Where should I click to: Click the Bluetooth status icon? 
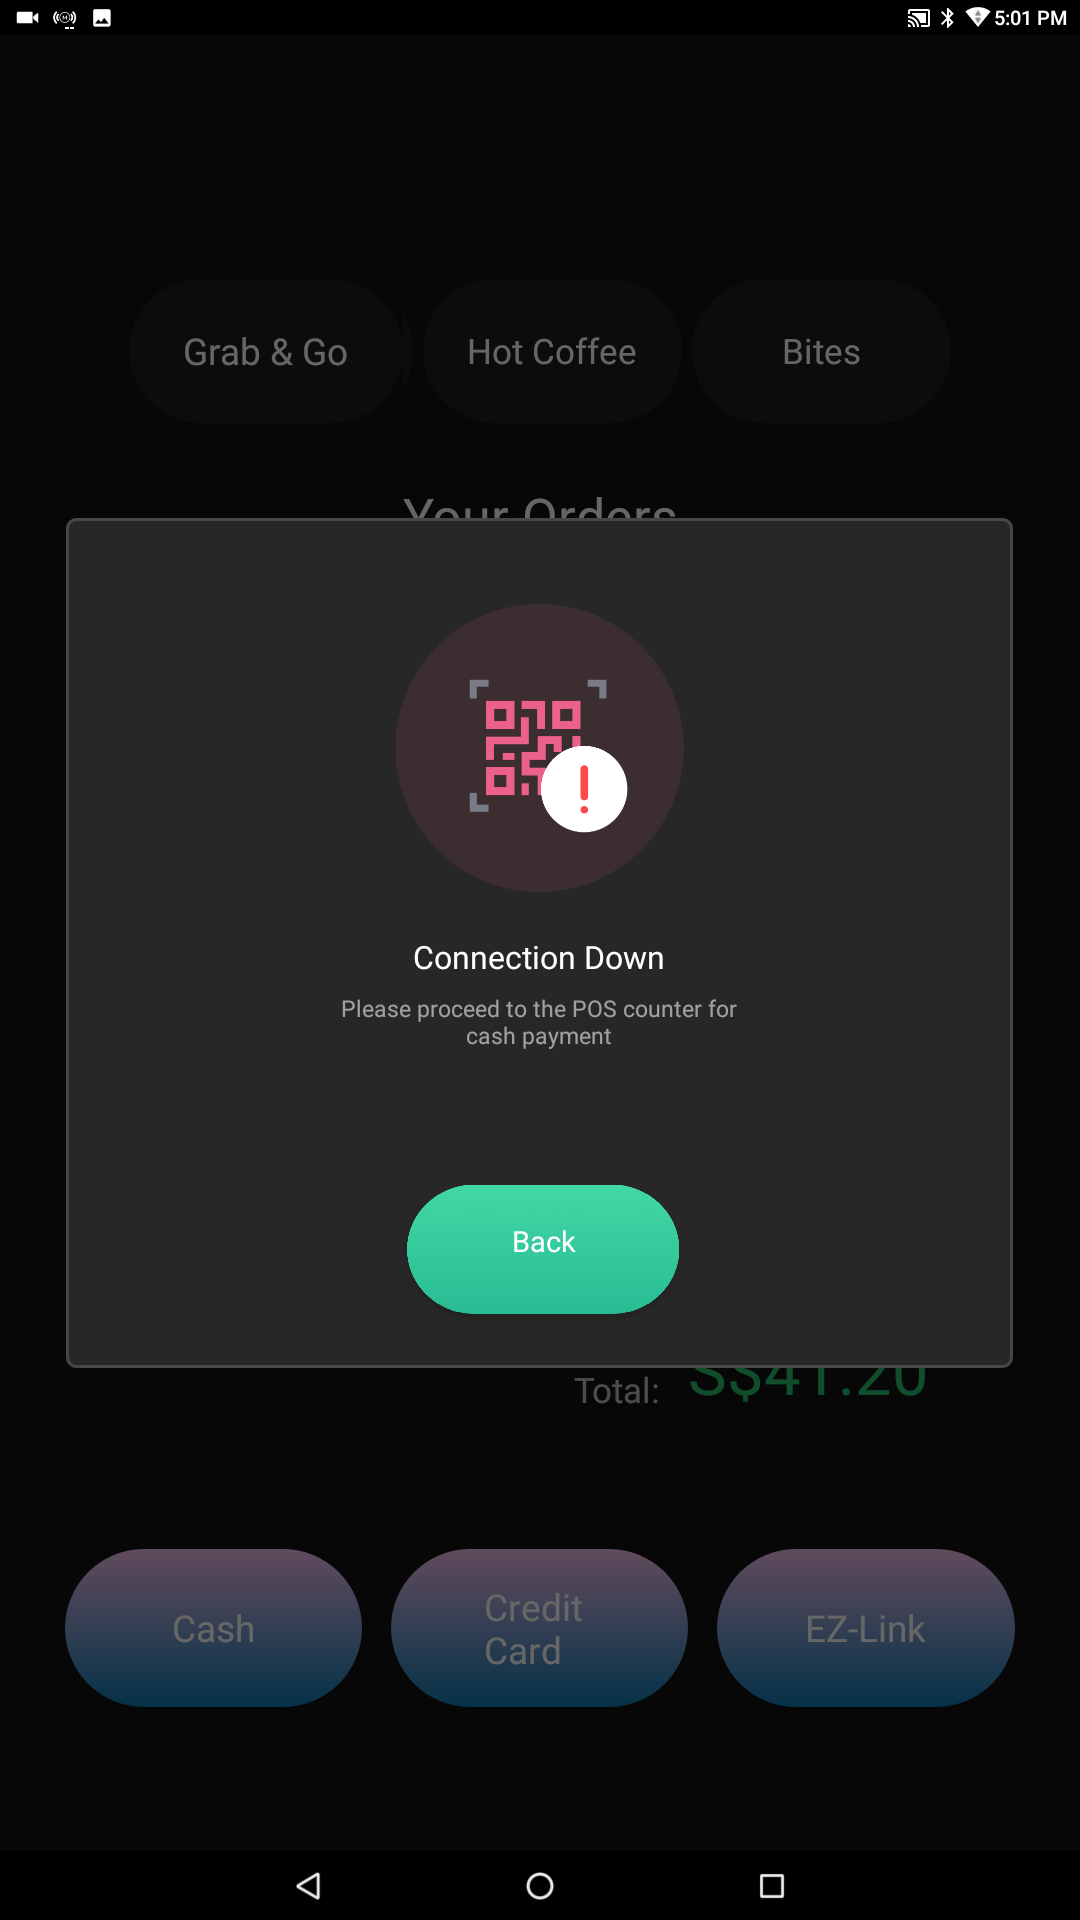947,18
